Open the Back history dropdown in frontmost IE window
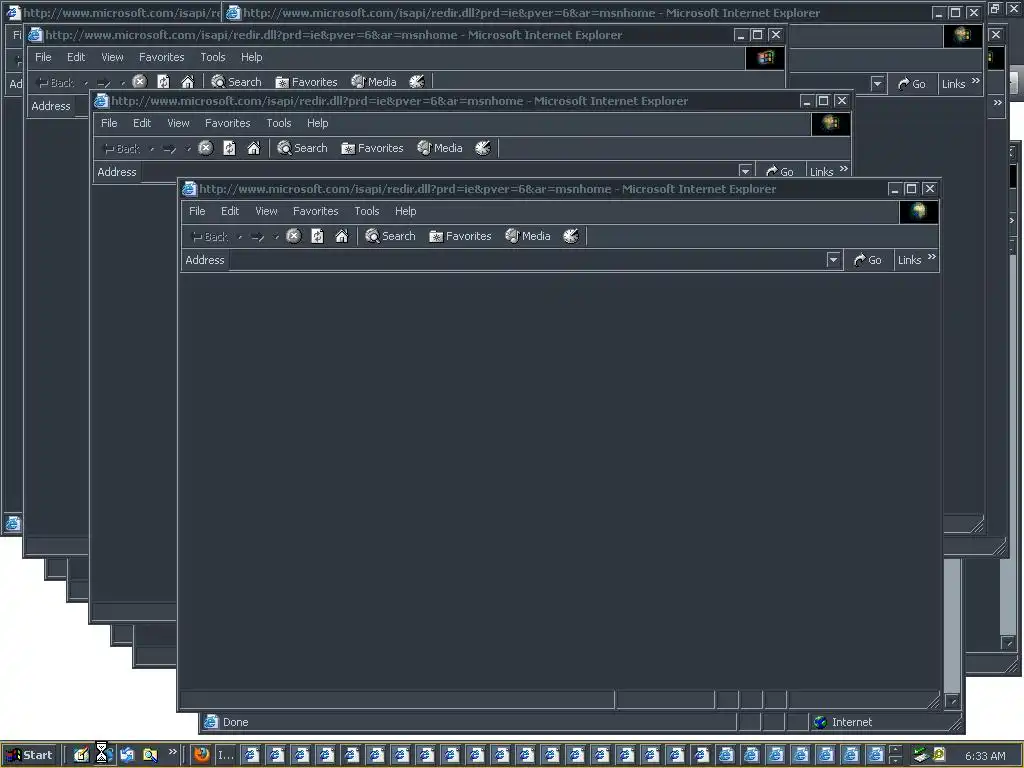This screenshot has width=1024, height=768. pyautogui.click(x=240, y=237)
